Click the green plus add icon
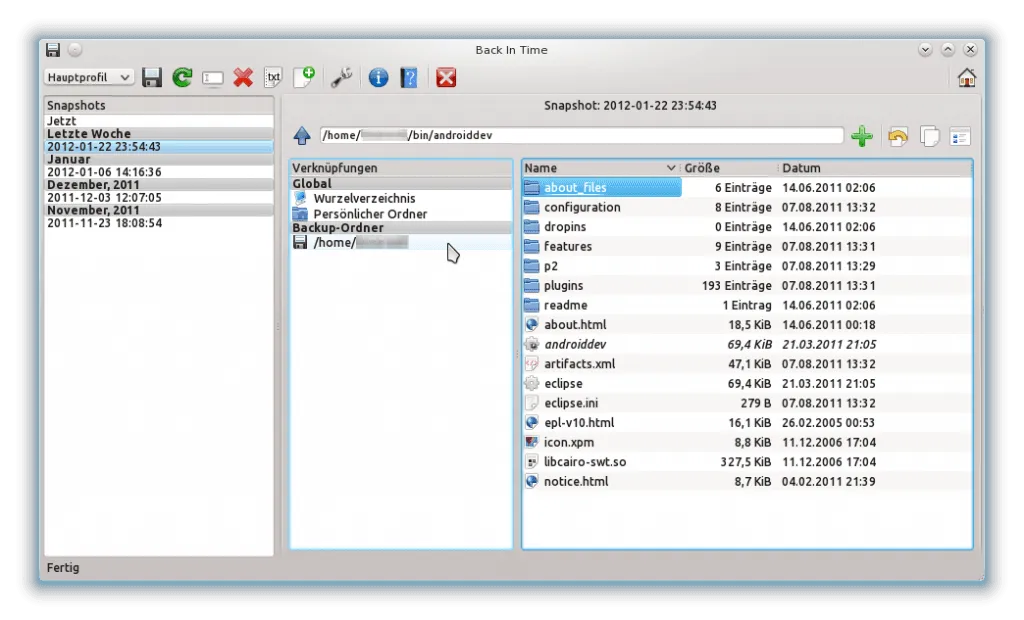Viewport: 1024px width, 620px height. (x=861, y=136)
